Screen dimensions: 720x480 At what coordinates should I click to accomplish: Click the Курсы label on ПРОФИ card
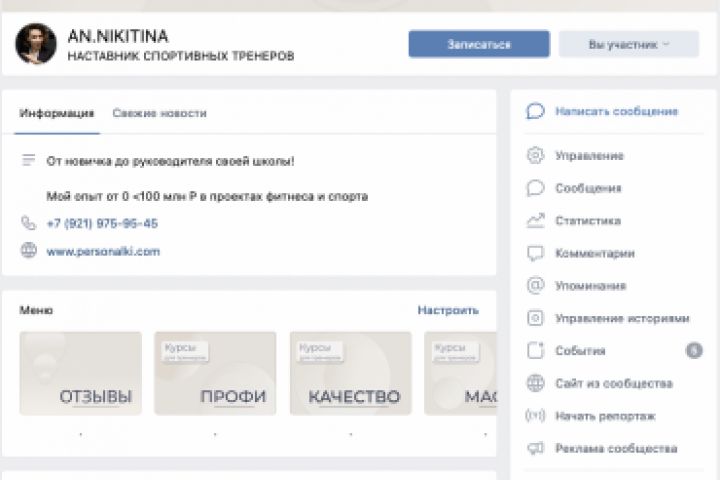[185, 351]
